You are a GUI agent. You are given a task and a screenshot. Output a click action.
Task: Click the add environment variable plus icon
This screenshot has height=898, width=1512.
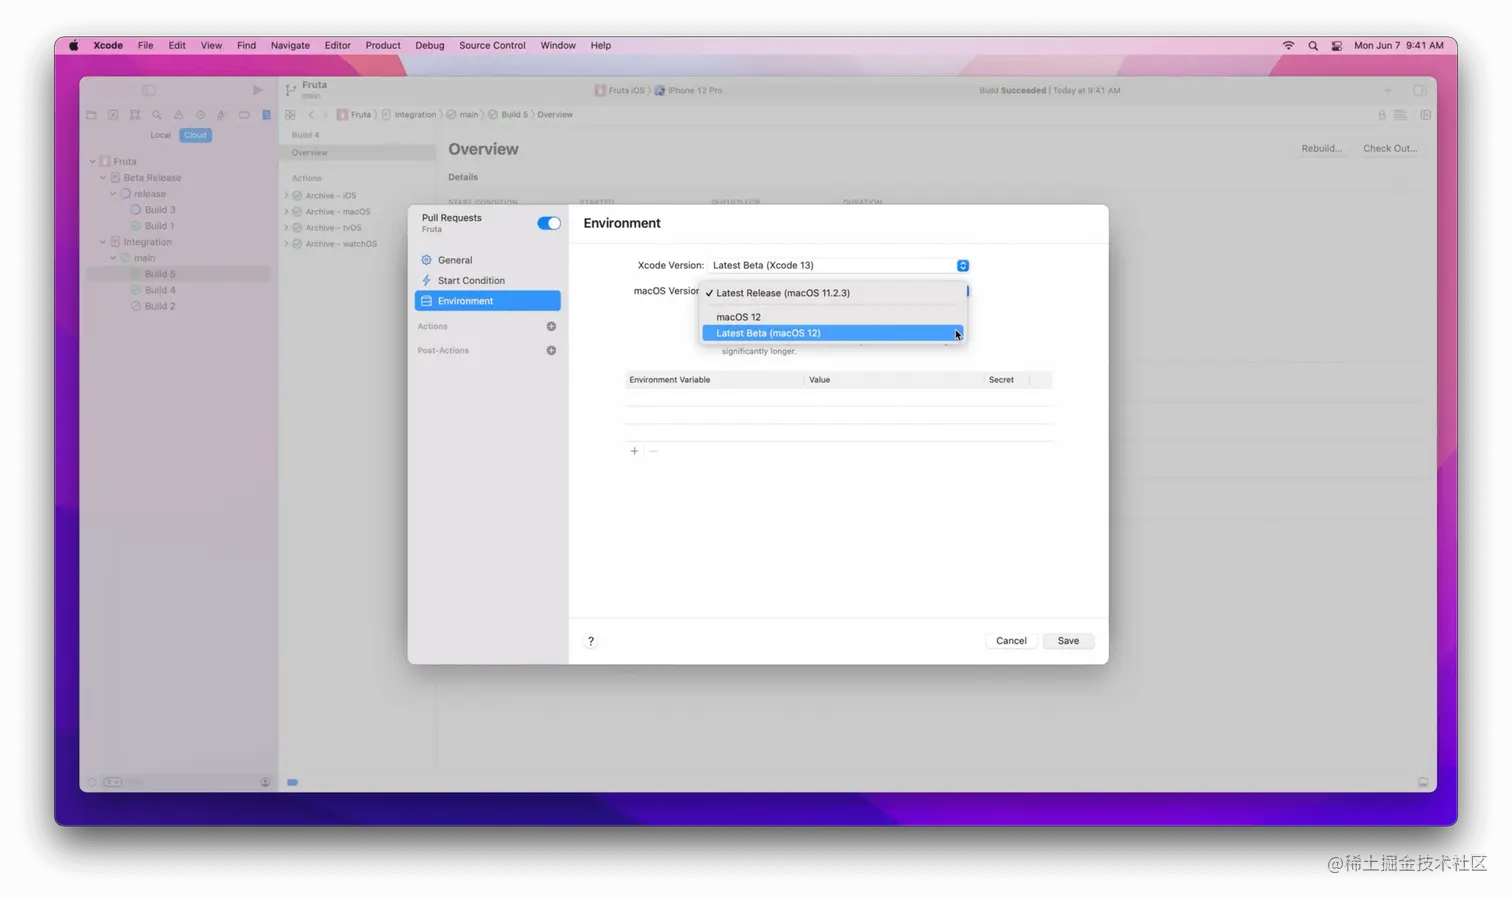[x=634, y=451]
